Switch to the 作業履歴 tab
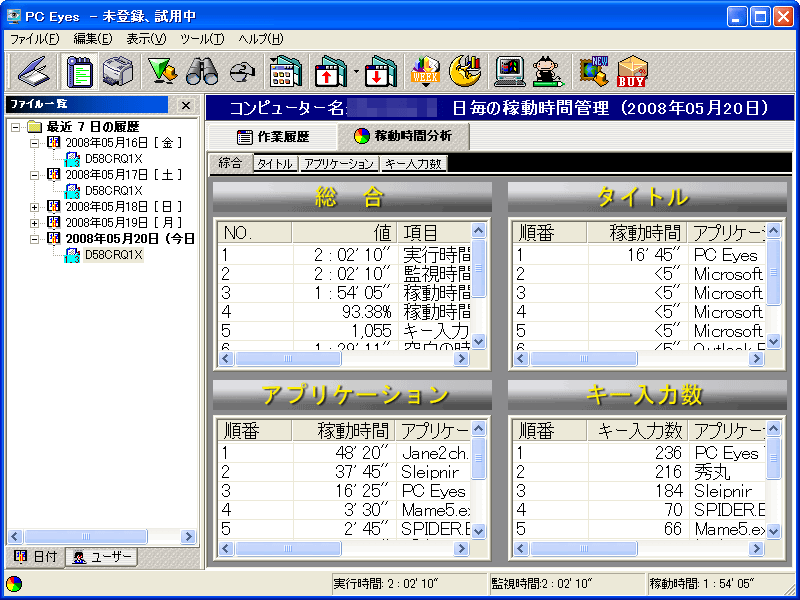800x600 pixels. click(272, 137)
